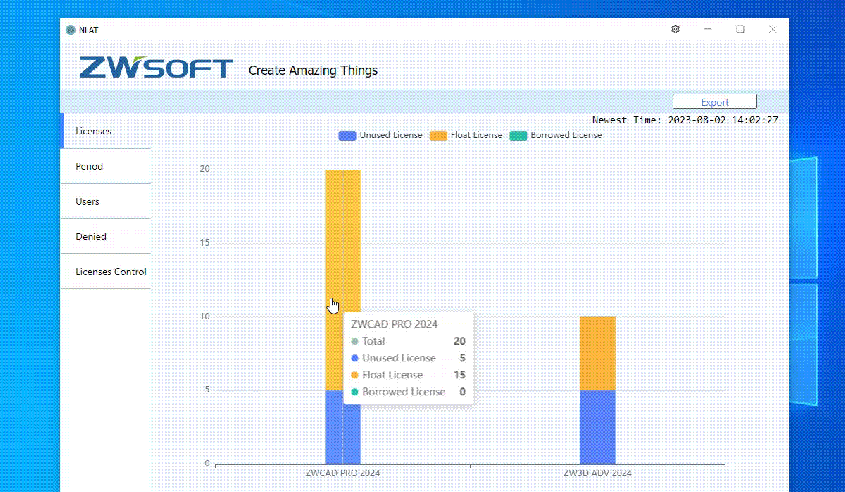The image size is (845, 492).
Task: Click the Newest Time timestamp text
Action: coord(685,120)
